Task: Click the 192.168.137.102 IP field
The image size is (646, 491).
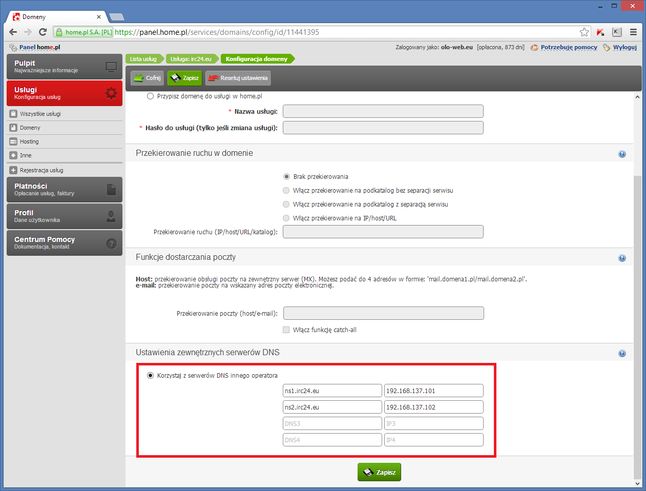Action: coord(434,407)
